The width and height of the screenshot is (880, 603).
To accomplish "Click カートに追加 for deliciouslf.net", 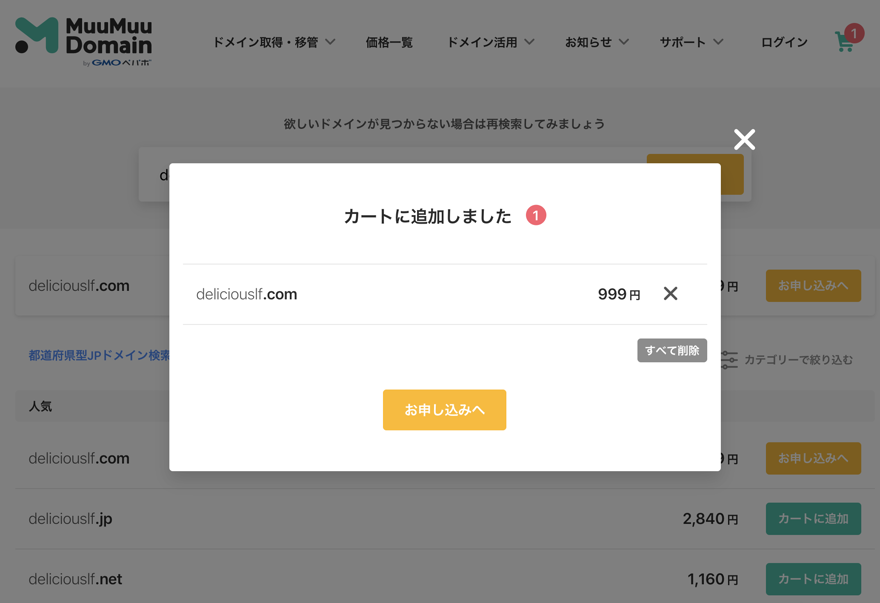I will (813, 578).
